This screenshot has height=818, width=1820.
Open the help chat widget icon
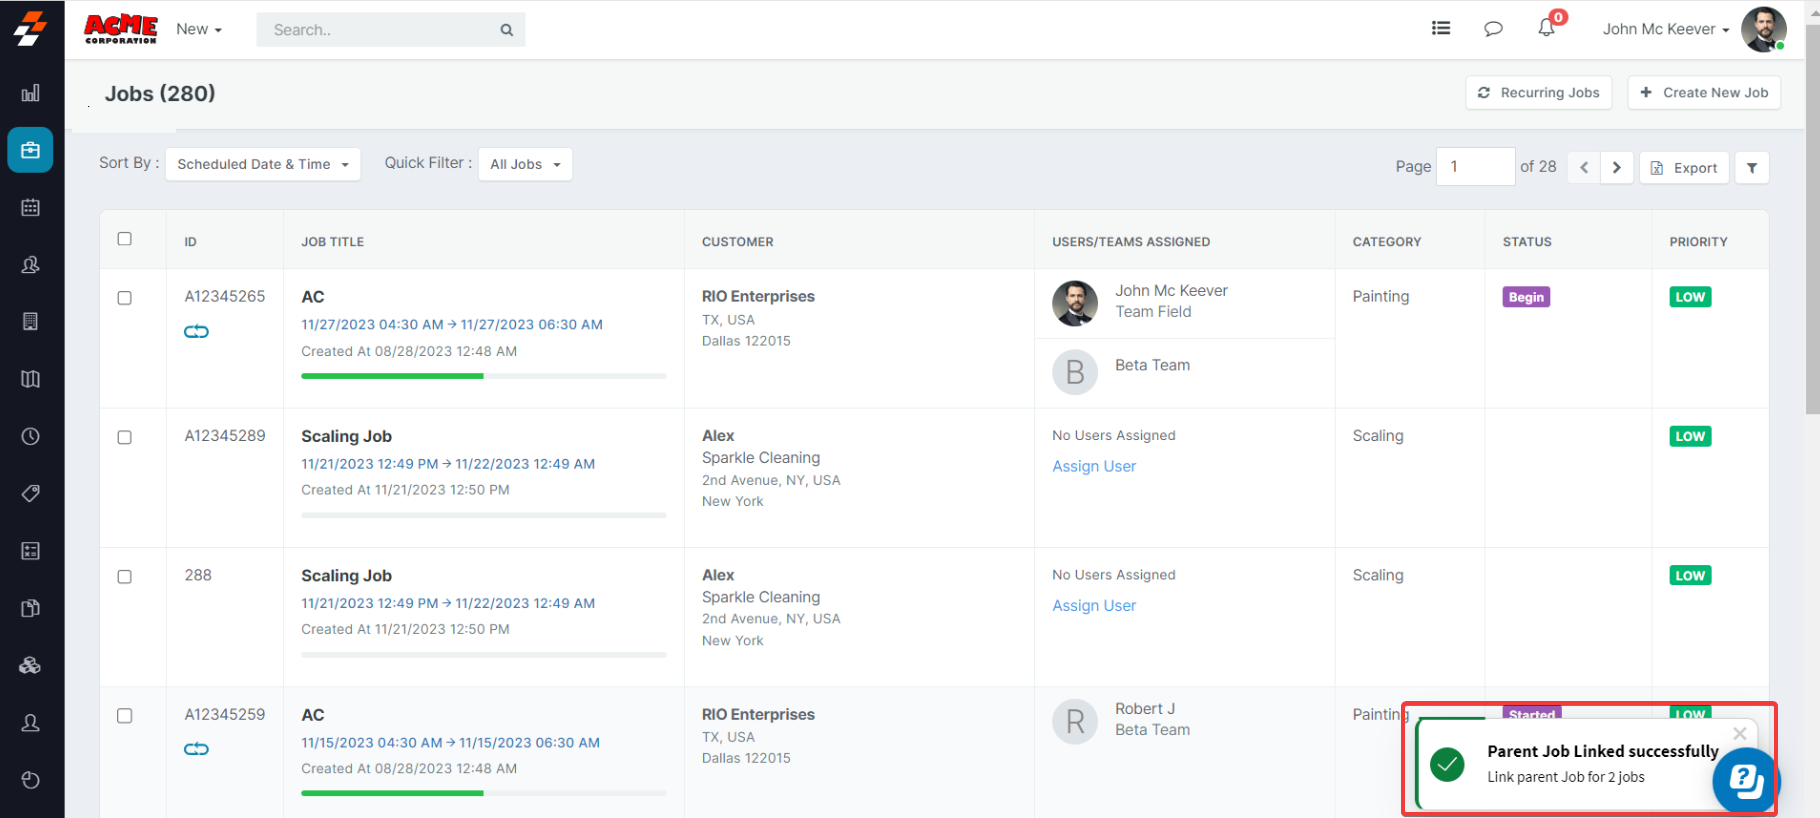click(x=1745, y=780)
